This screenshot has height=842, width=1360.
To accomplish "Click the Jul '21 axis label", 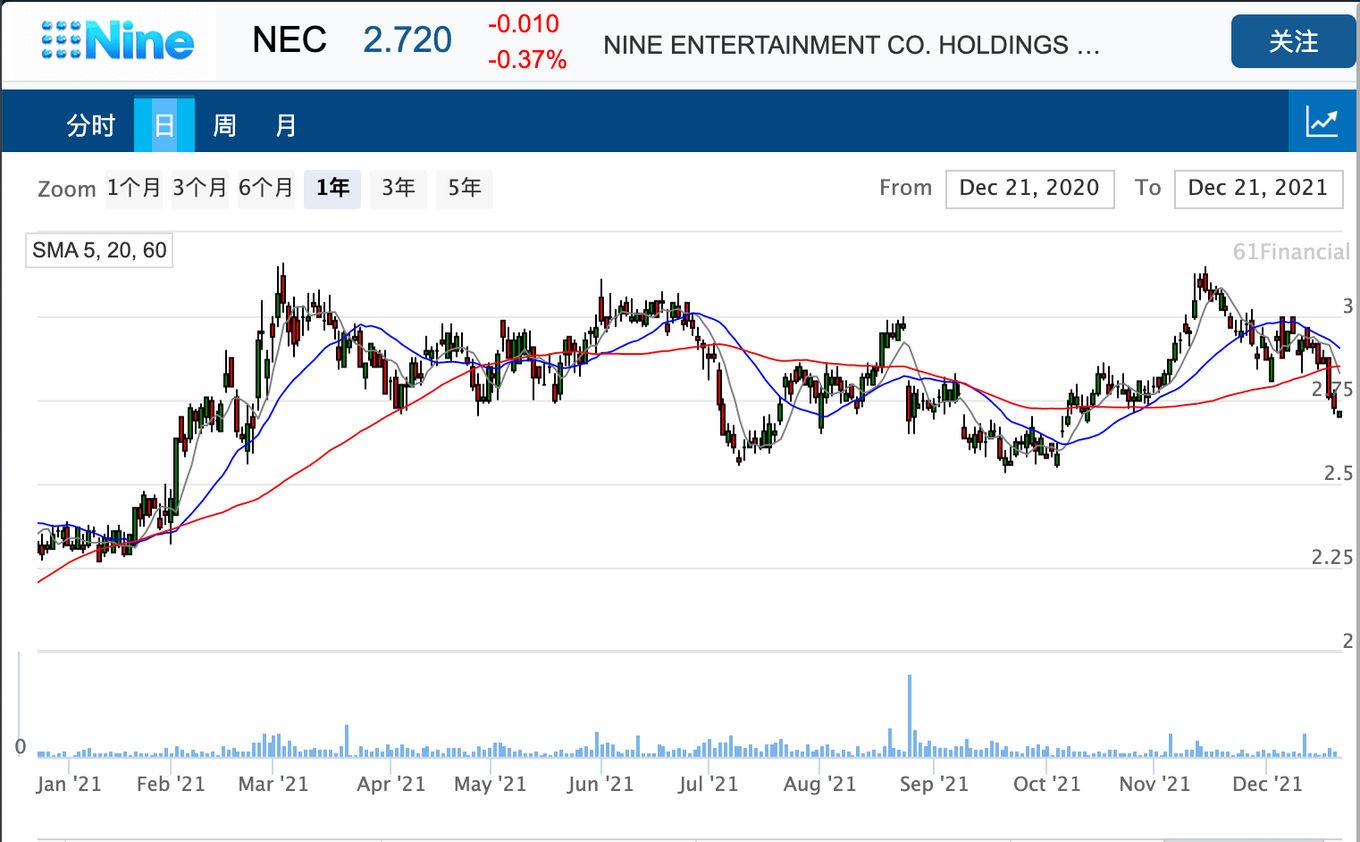I will point(708,784).
